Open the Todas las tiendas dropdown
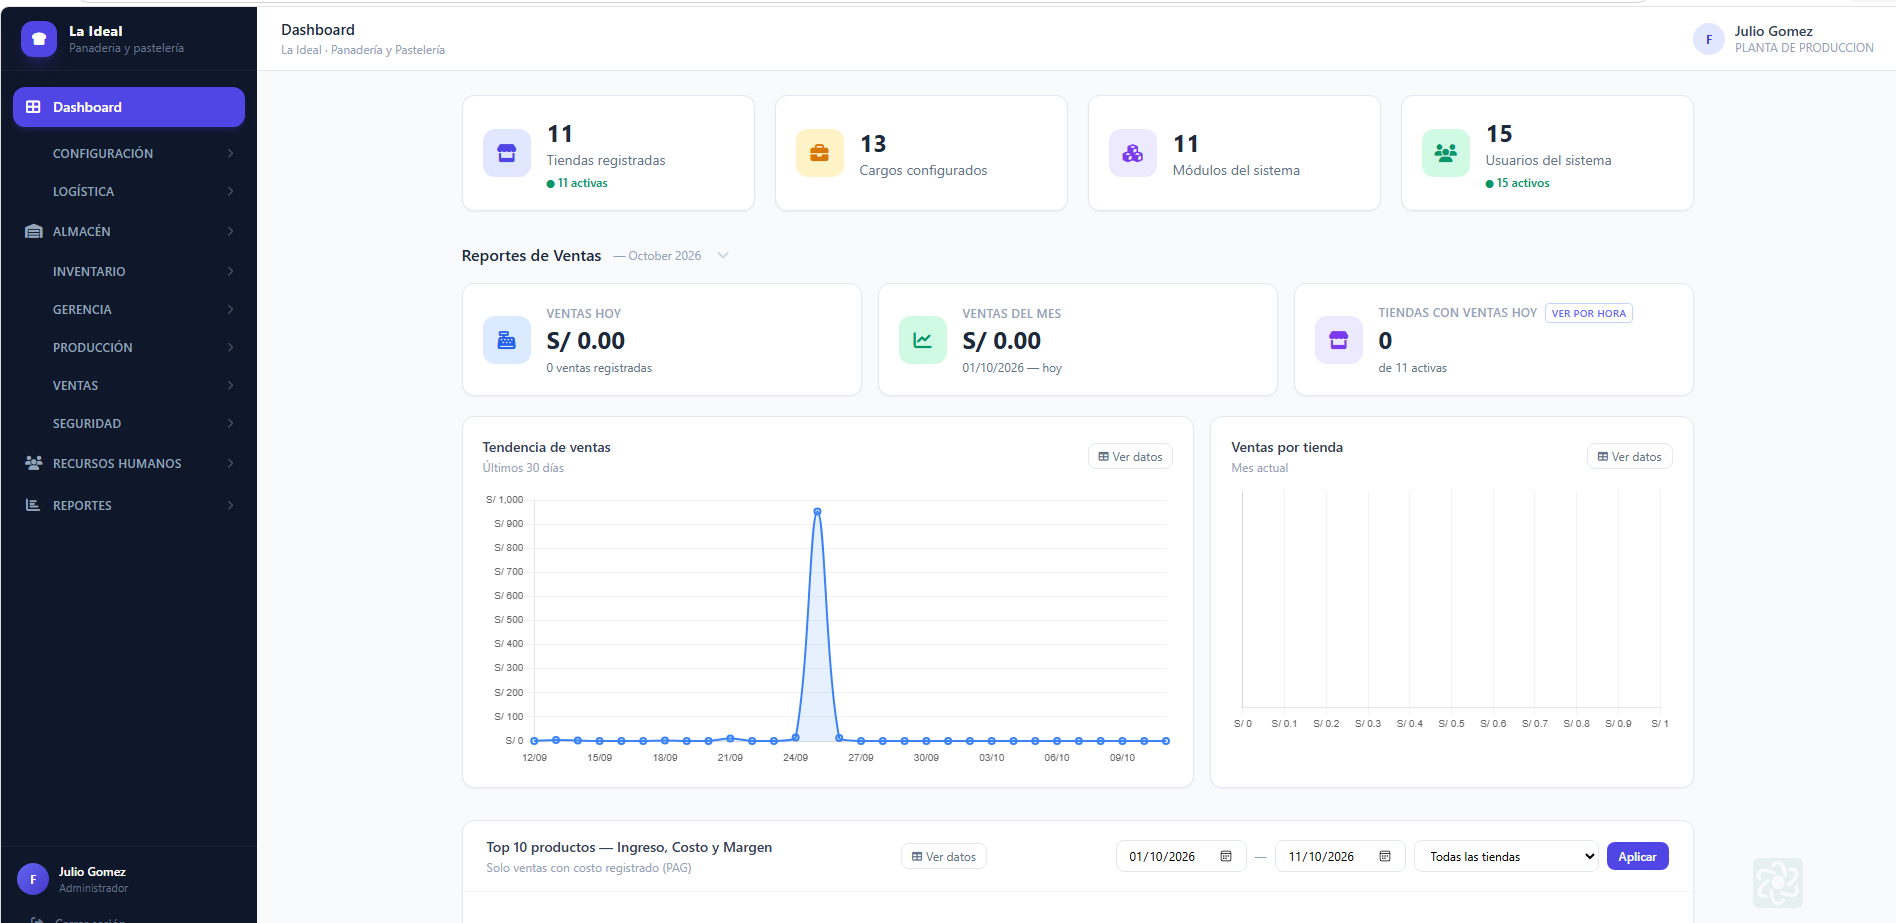This screenshot has height=923, width=1896. [1506, 856]
